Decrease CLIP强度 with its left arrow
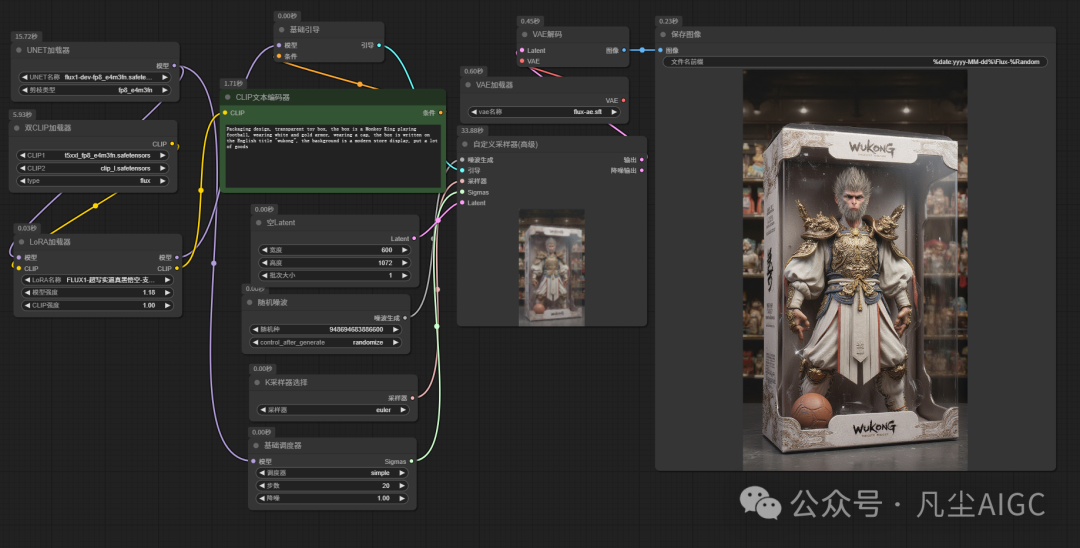The height and width of the screenshot is (548, 1080). 28,305
